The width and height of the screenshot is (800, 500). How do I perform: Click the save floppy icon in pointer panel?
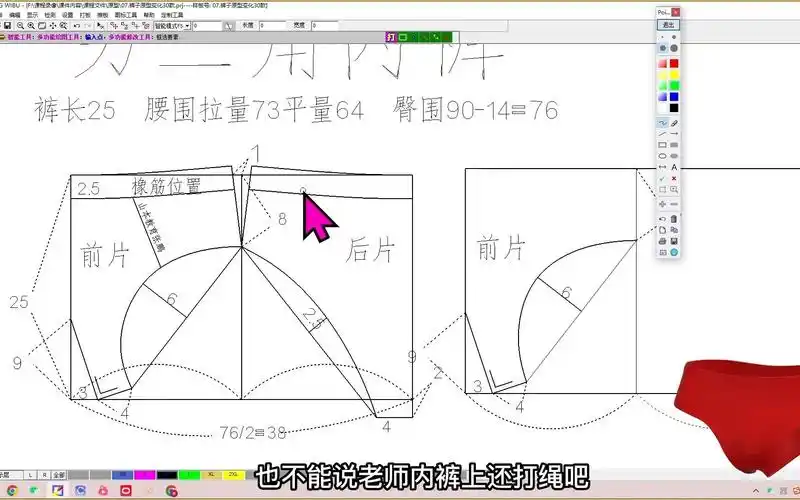pyautogui.click(x=674, y=241)
